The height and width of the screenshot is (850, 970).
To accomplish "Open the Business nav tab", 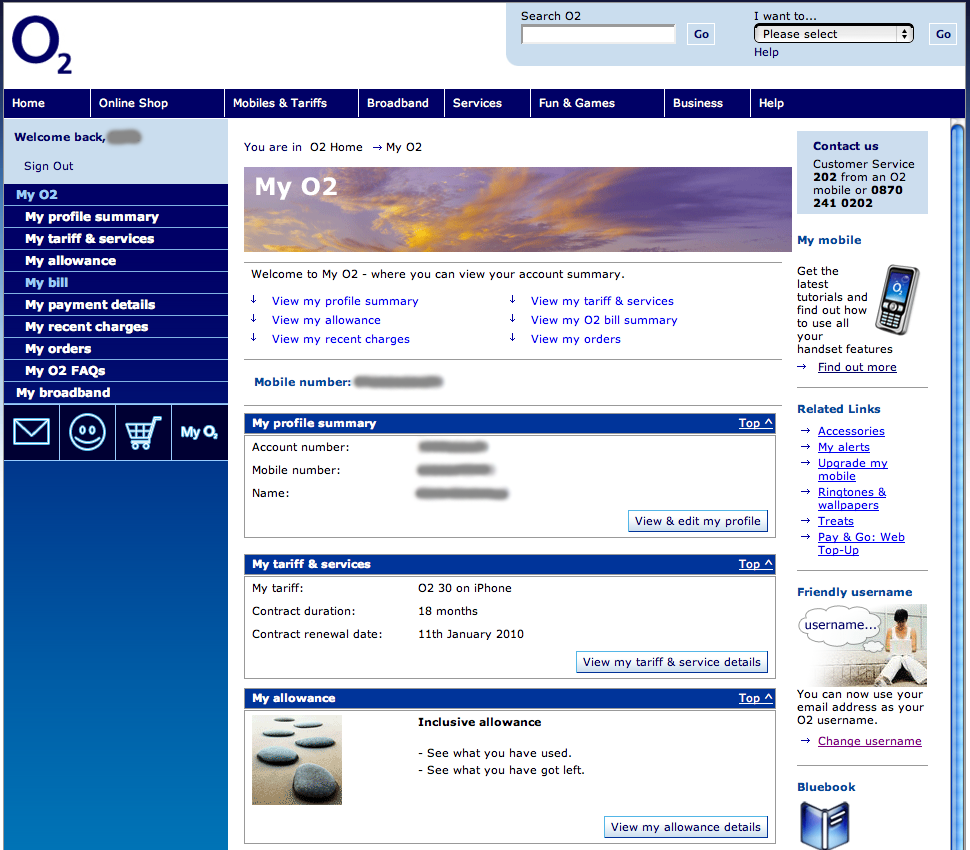I will click(708, 103).
